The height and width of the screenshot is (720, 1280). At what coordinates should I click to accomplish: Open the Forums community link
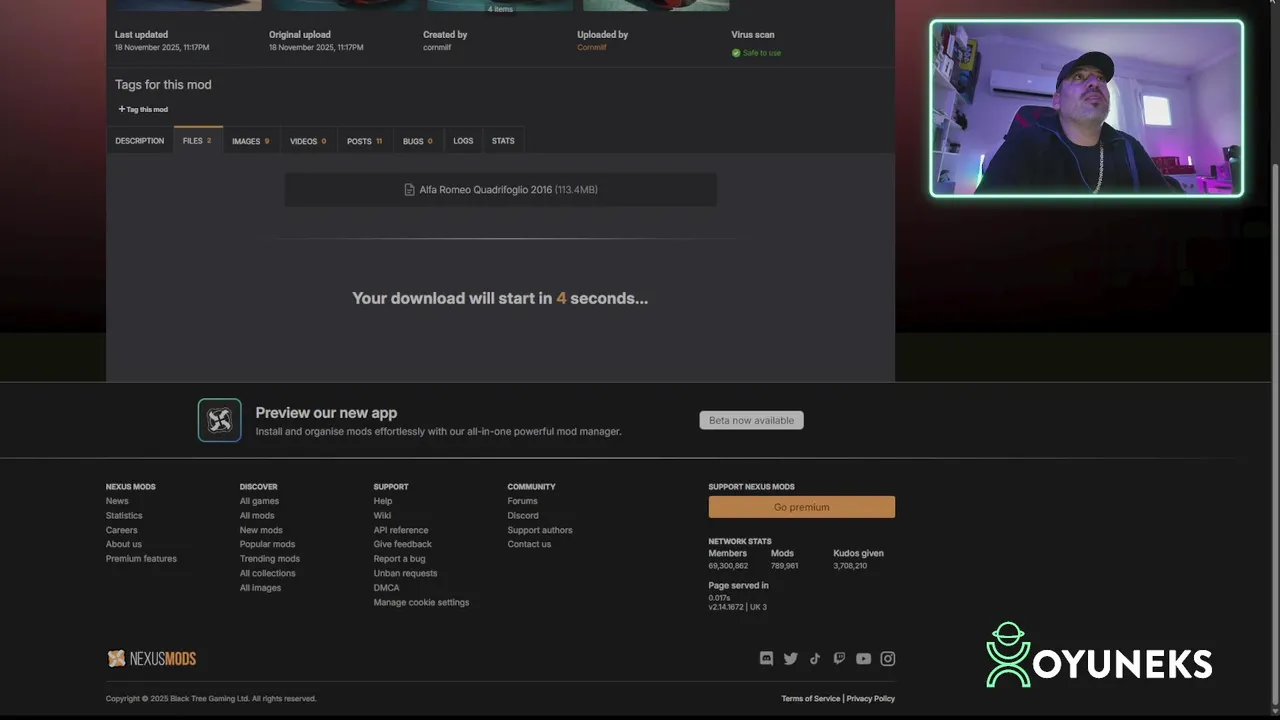(522, 501)
